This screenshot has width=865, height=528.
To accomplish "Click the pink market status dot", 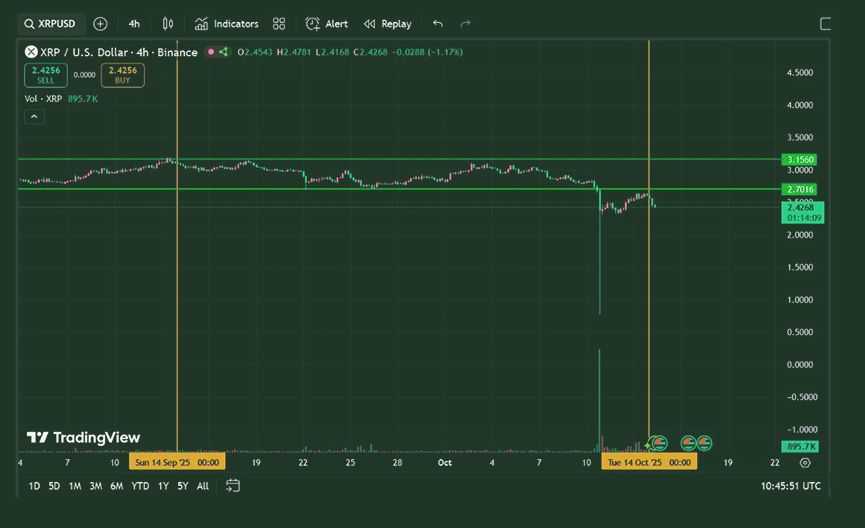I will pos(211,52).
